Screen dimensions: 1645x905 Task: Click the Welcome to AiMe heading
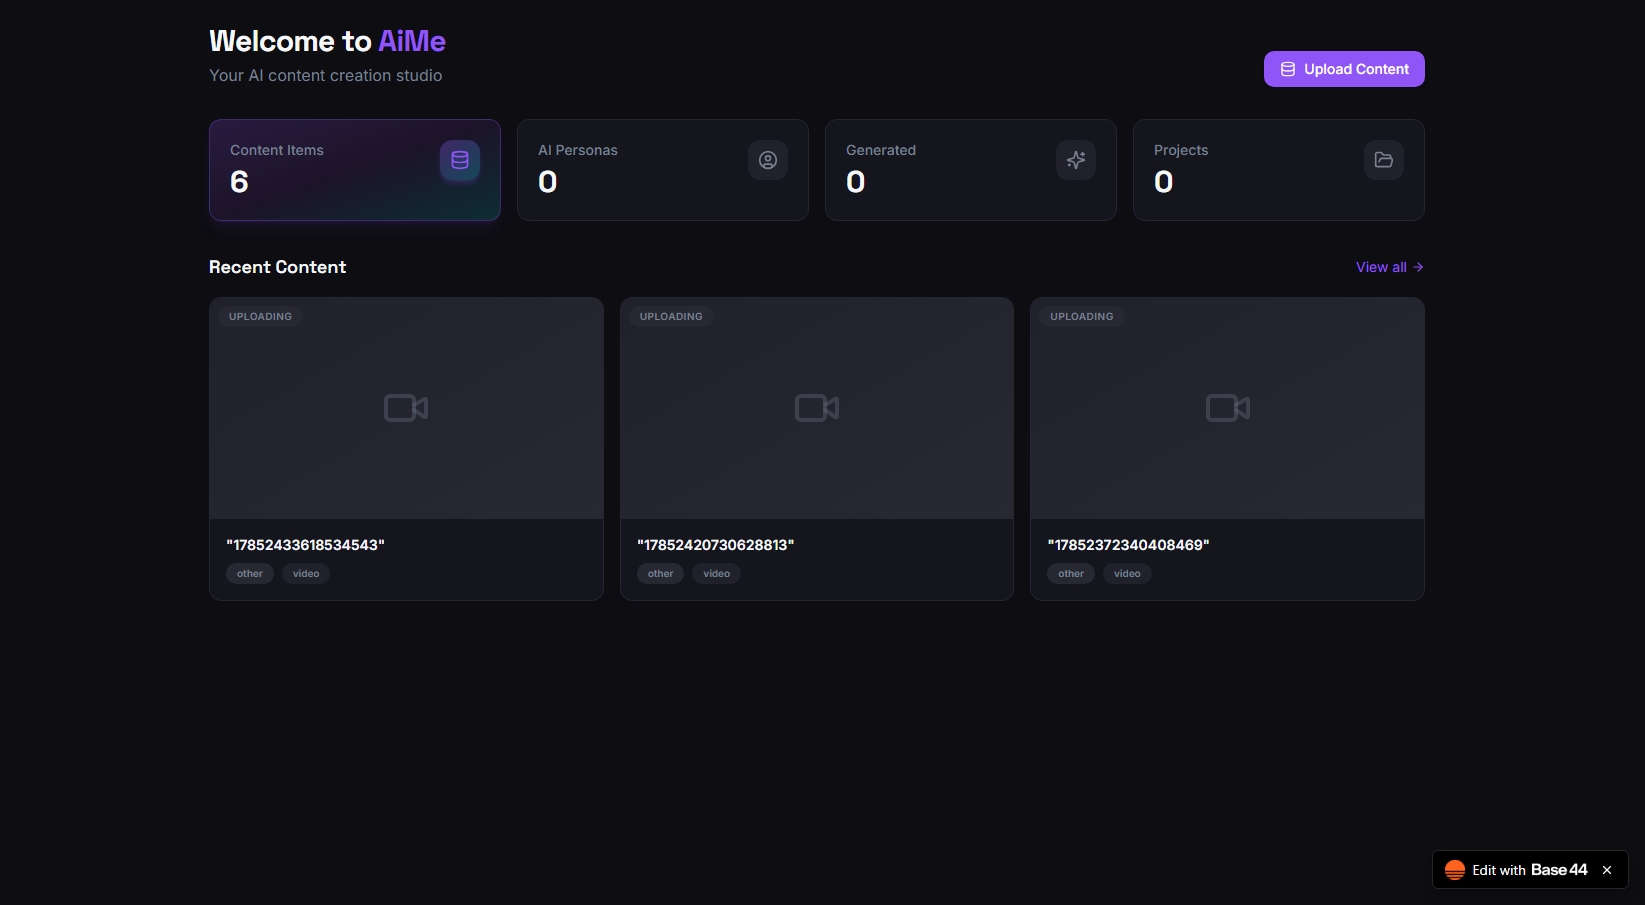(x=328, y=41)
